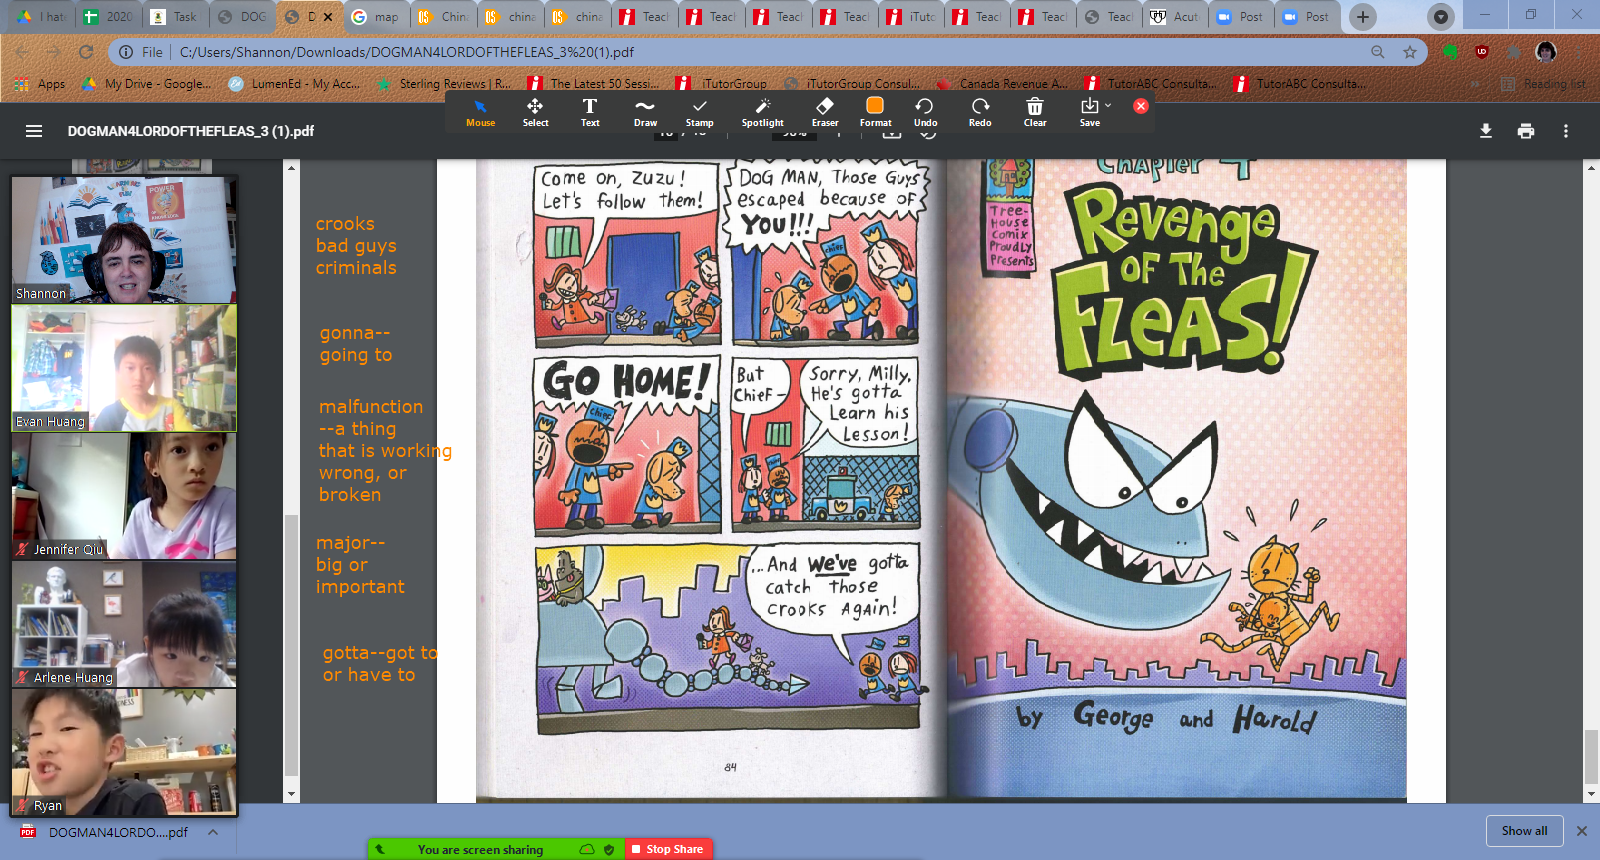Screen dimensions: 1600x860
Task: Choose the Select annotation tool
Action: (535, 112)
